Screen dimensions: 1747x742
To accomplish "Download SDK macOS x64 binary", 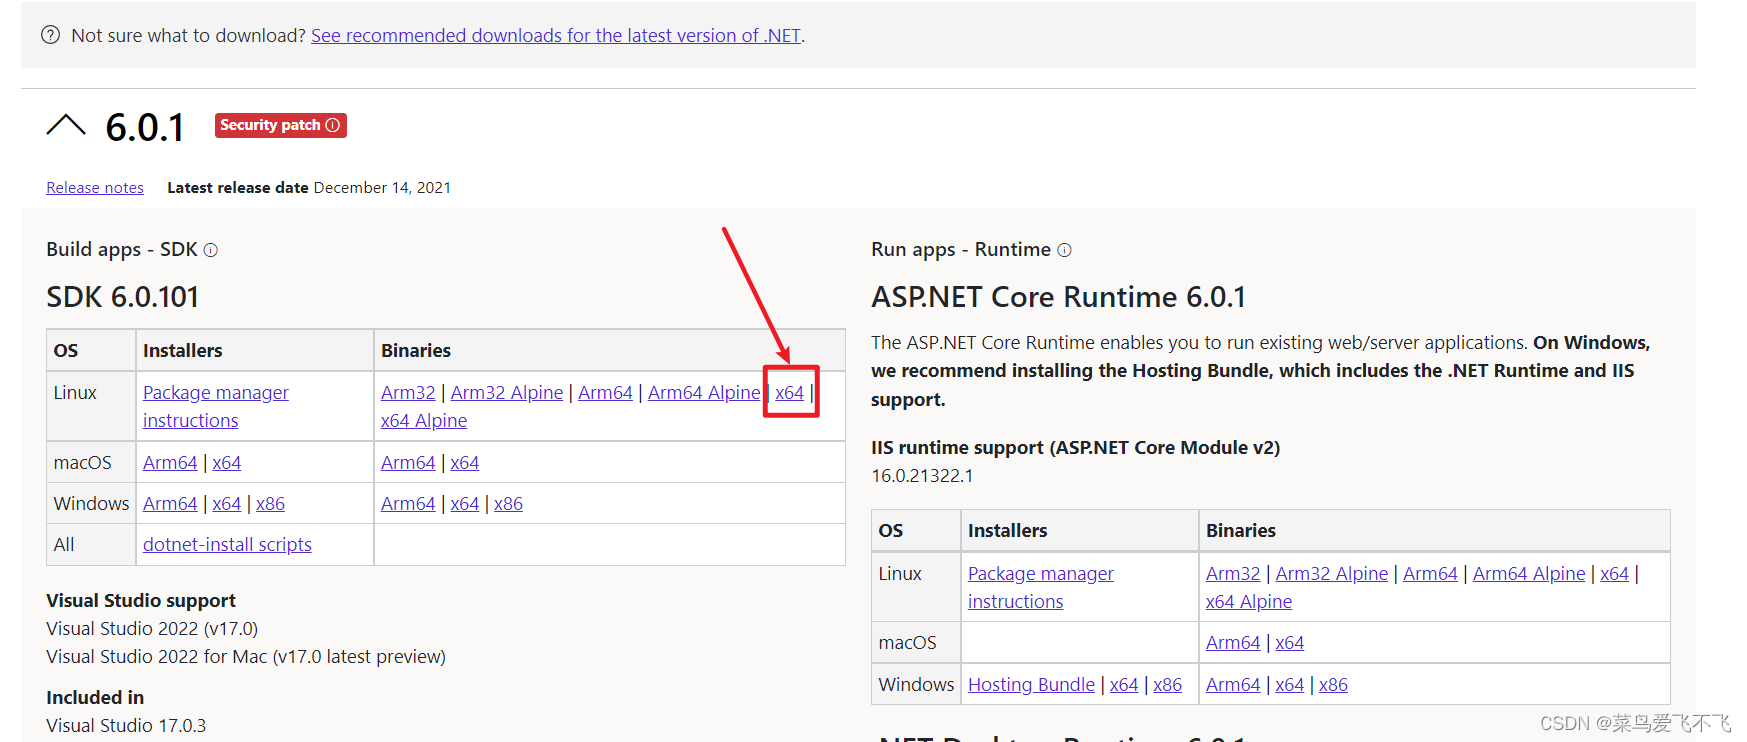I will click(465, 463).
